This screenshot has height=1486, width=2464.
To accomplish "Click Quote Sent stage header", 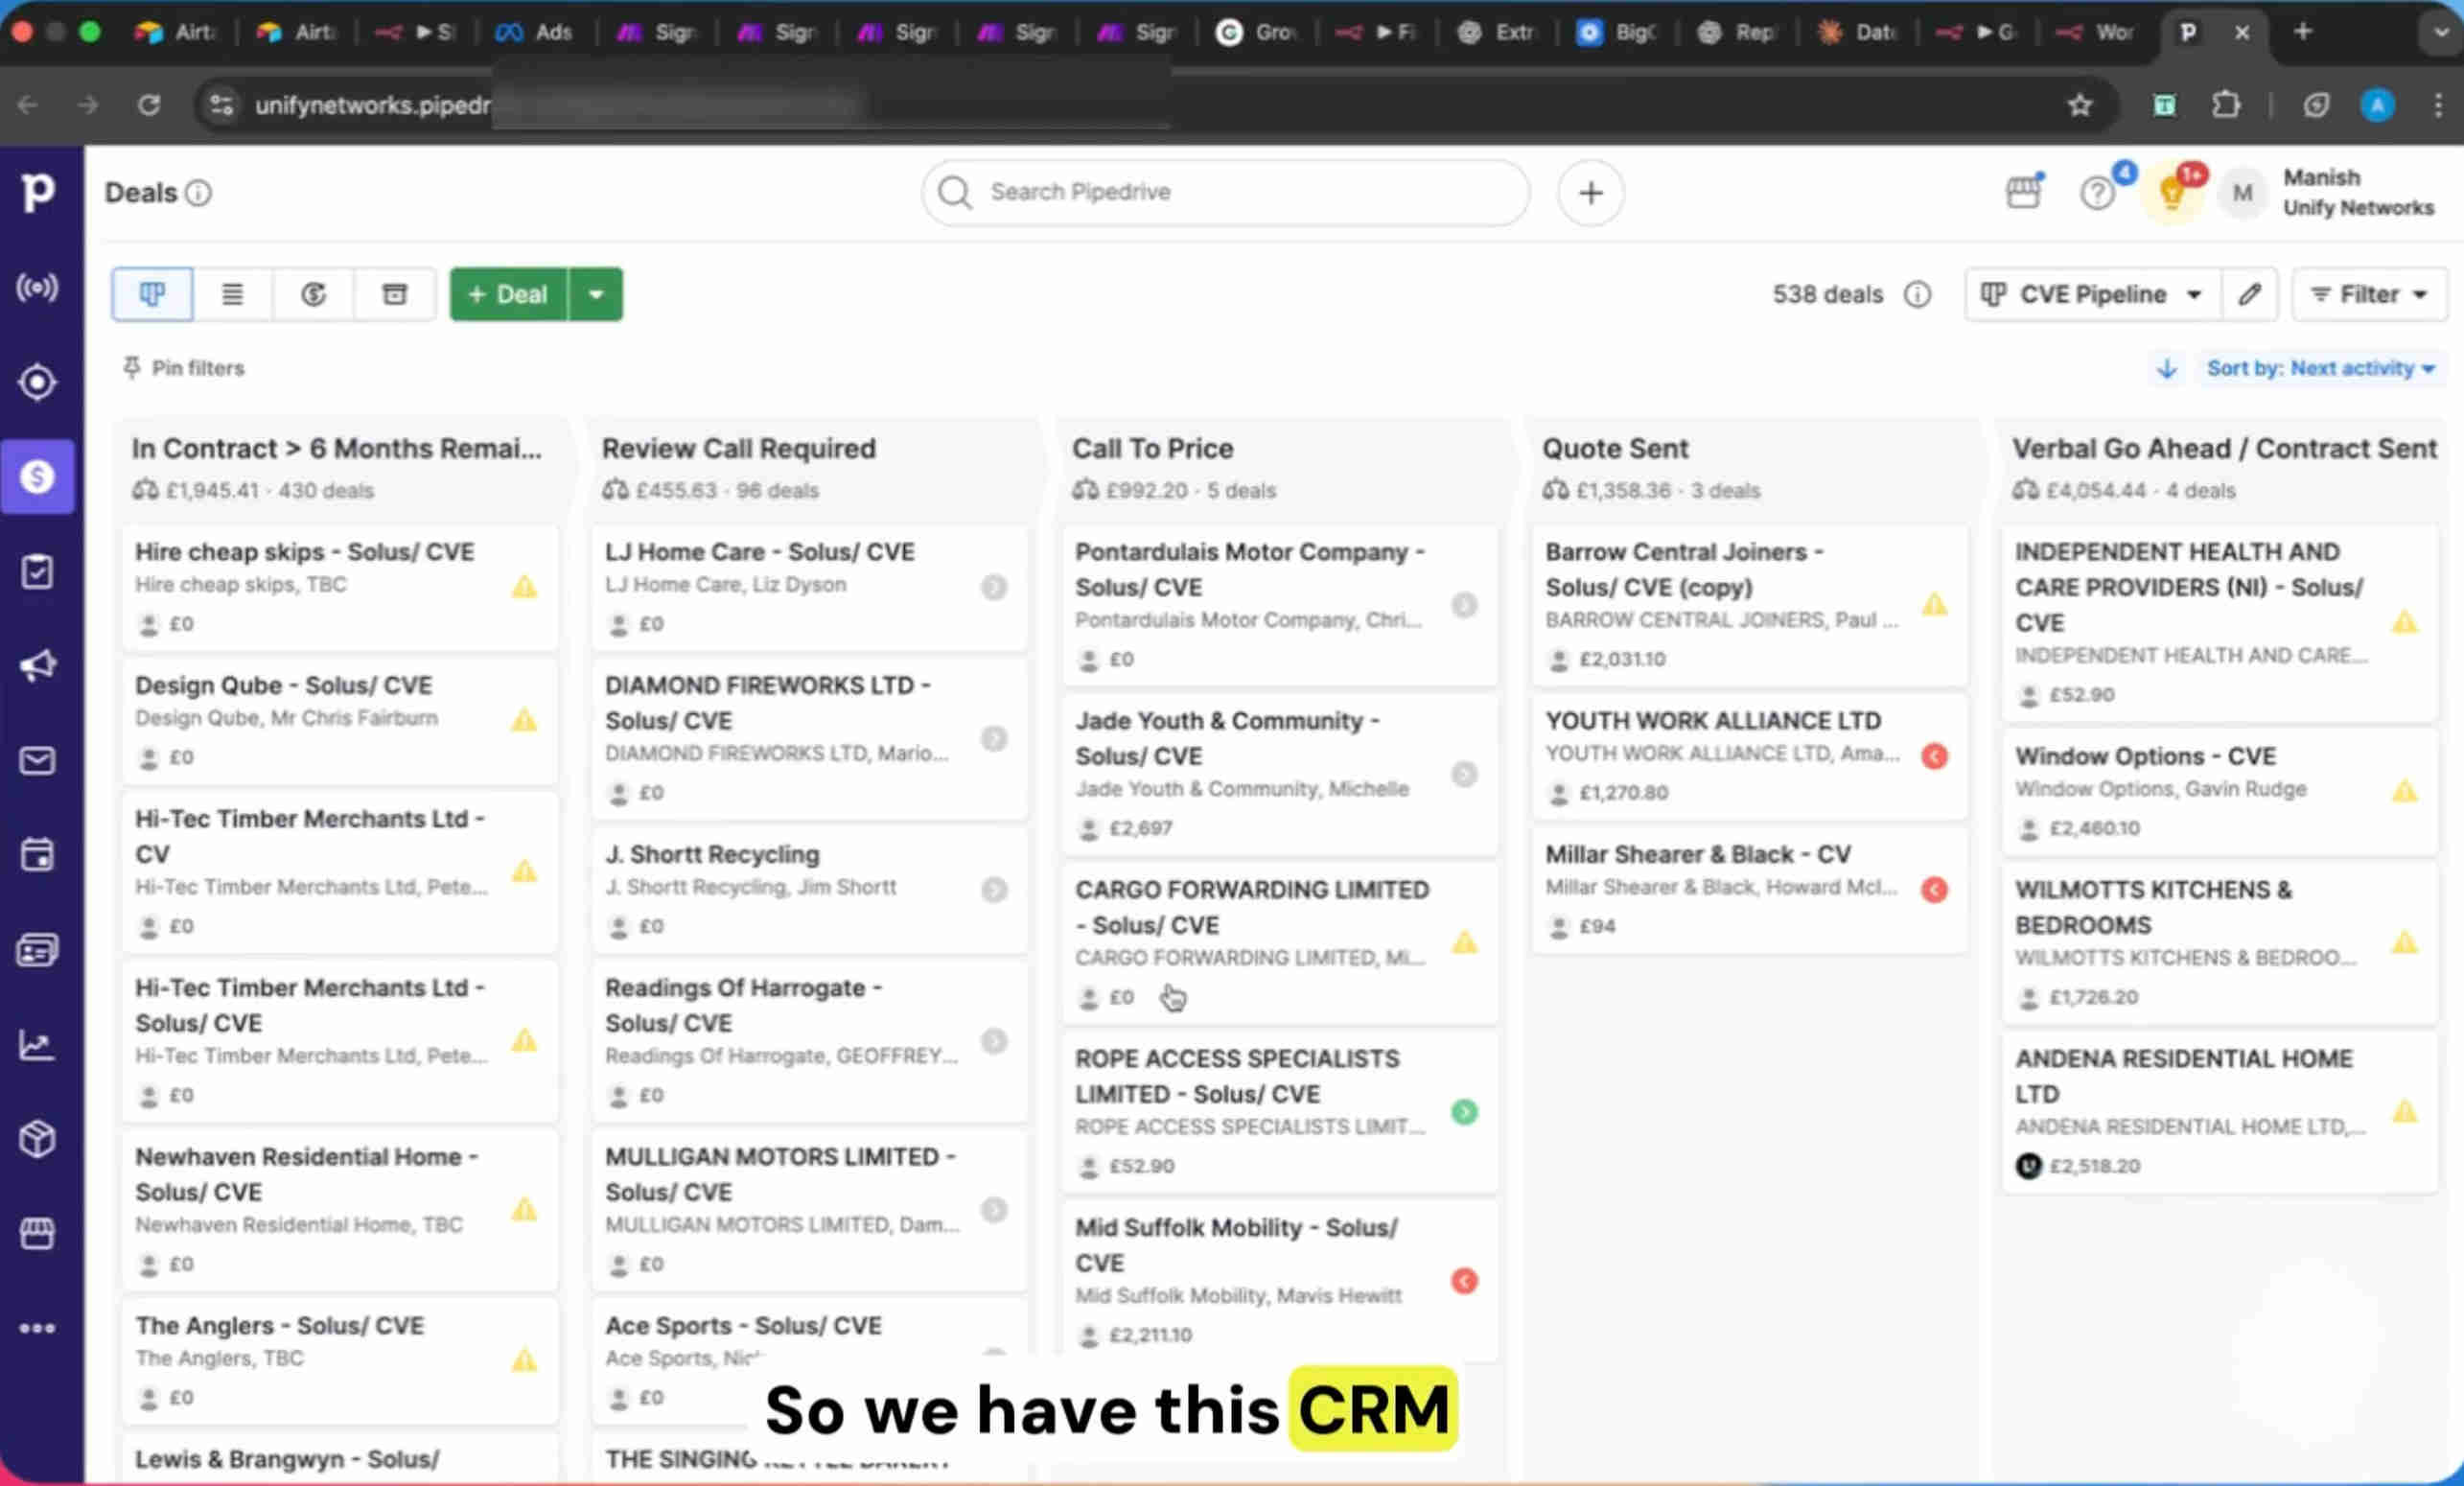I will [x=1615, y=449].
